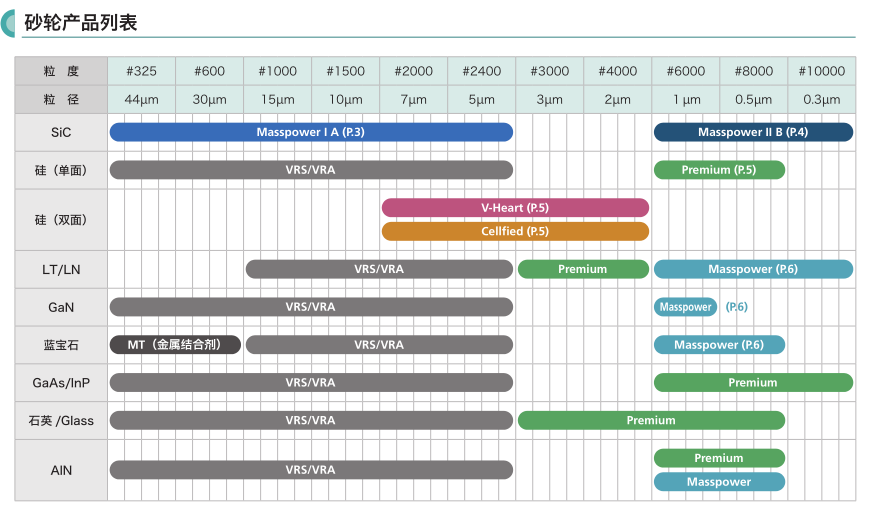Select Masspower (P.6) in the LT/LN row

[753, 269]
